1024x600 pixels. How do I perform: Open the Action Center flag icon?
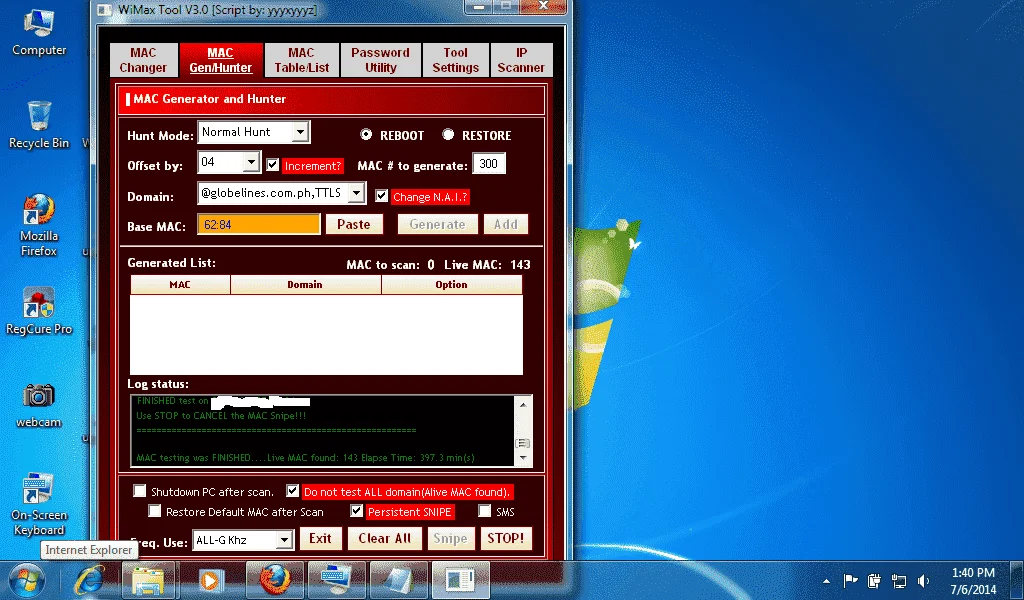tap(850, 580)
